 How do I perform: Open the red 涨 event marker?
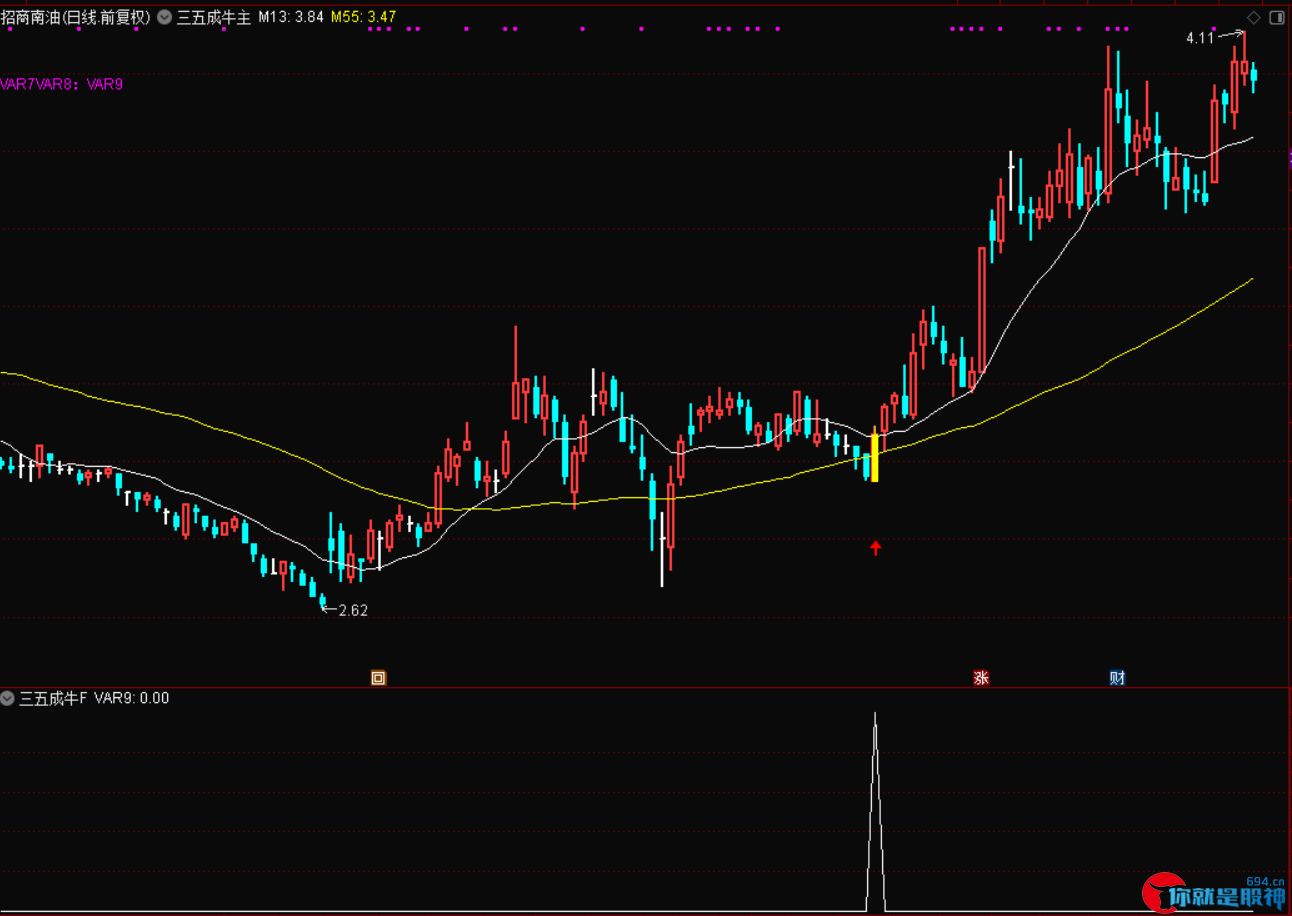pyautogui.click(x=981, y=677)
